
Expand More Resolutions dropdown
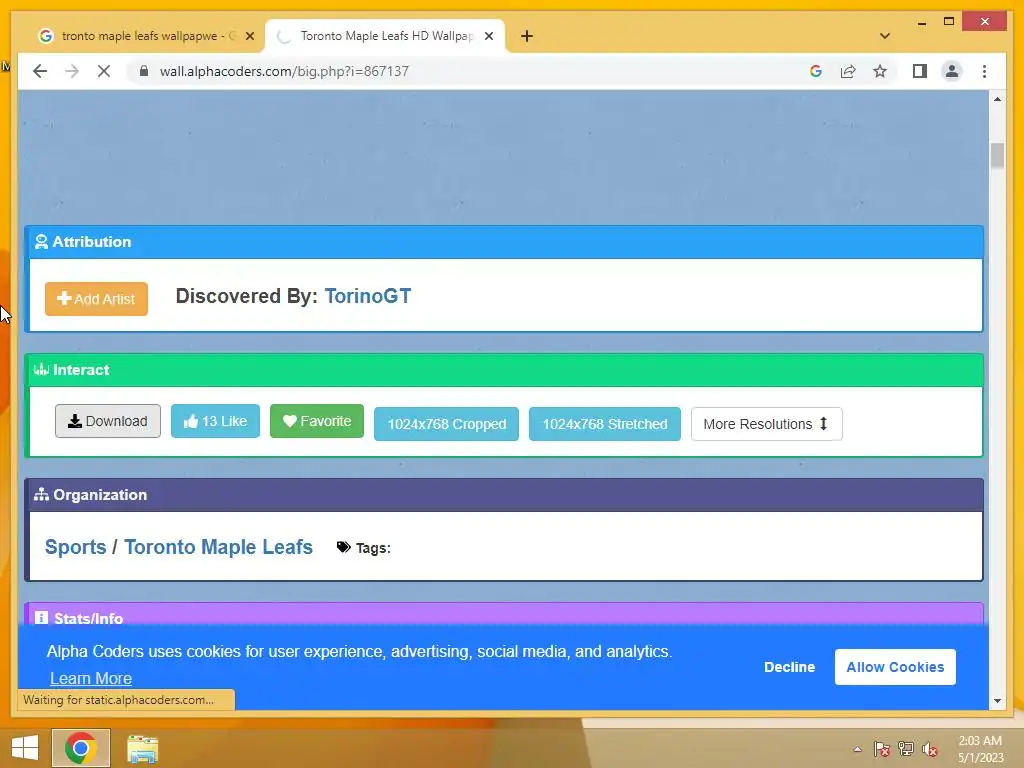coord(767,424)
